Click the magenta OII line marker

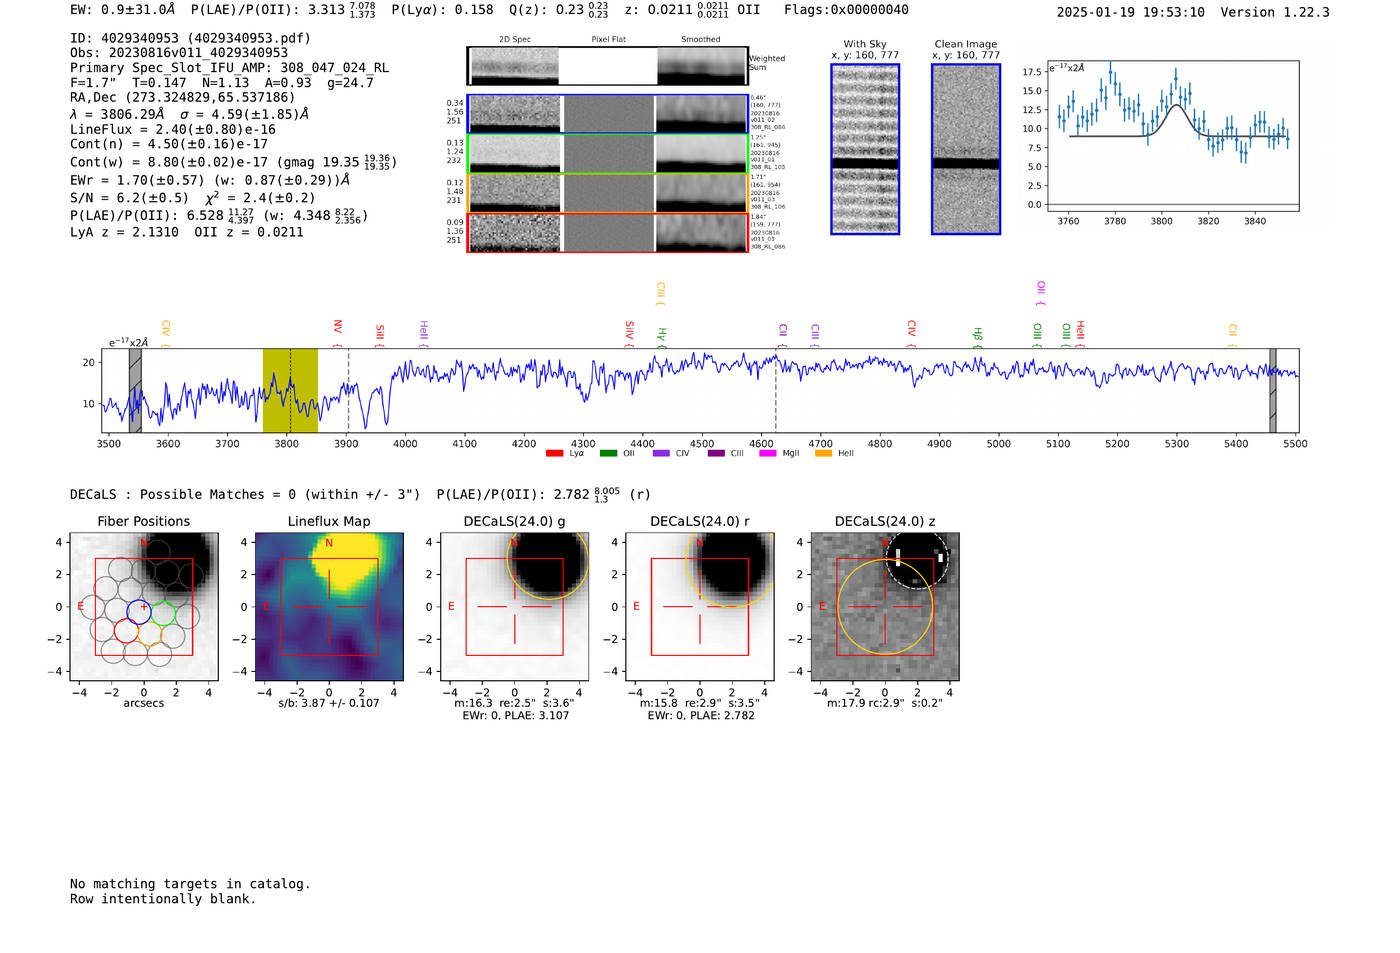(1041, 293)
